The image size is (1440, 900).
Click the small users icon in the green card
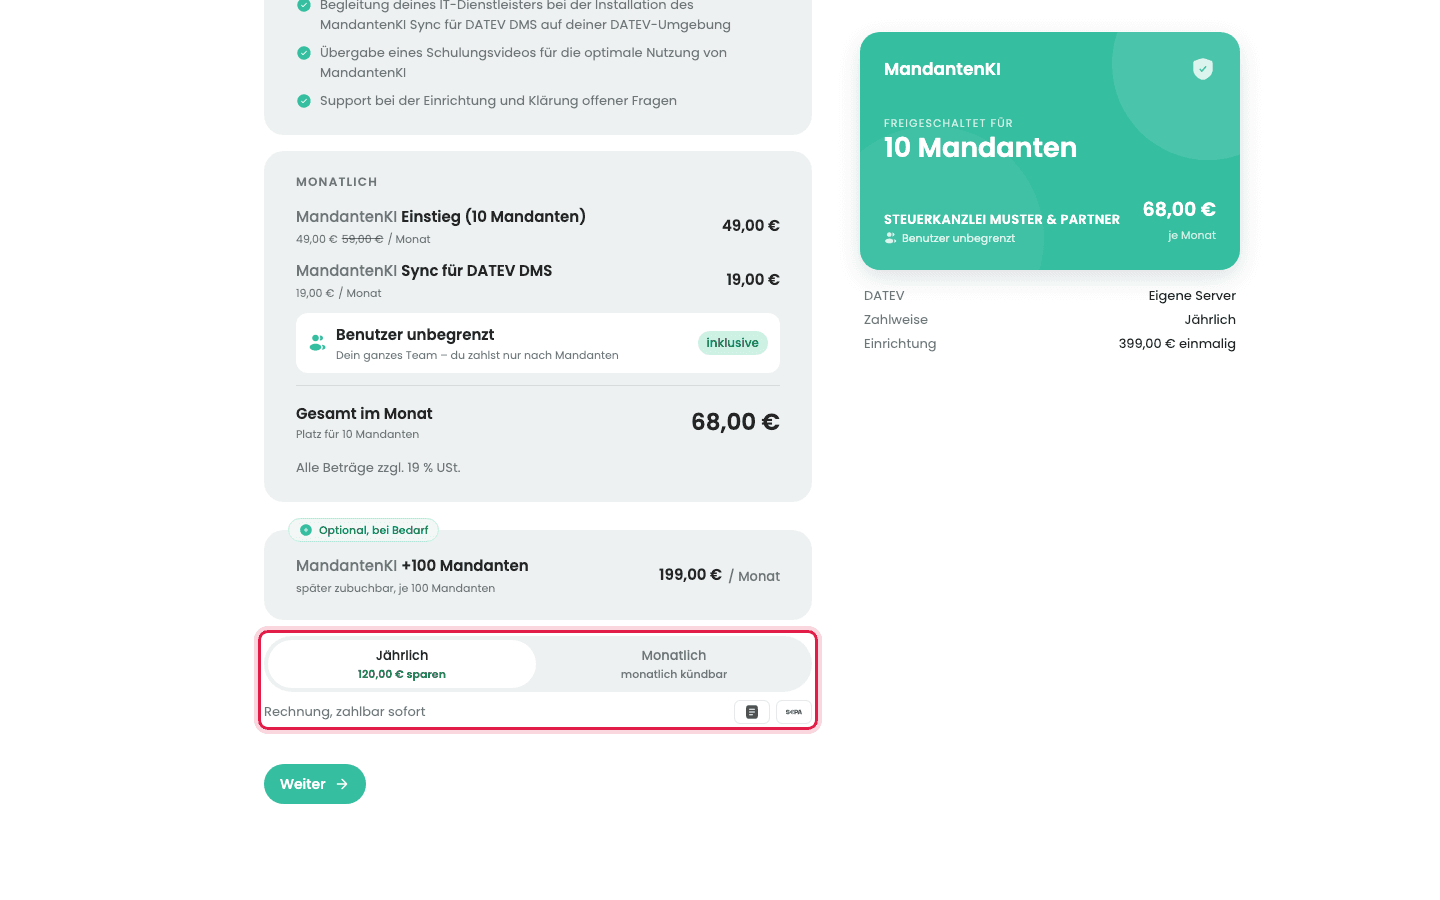tap(890, 238)
